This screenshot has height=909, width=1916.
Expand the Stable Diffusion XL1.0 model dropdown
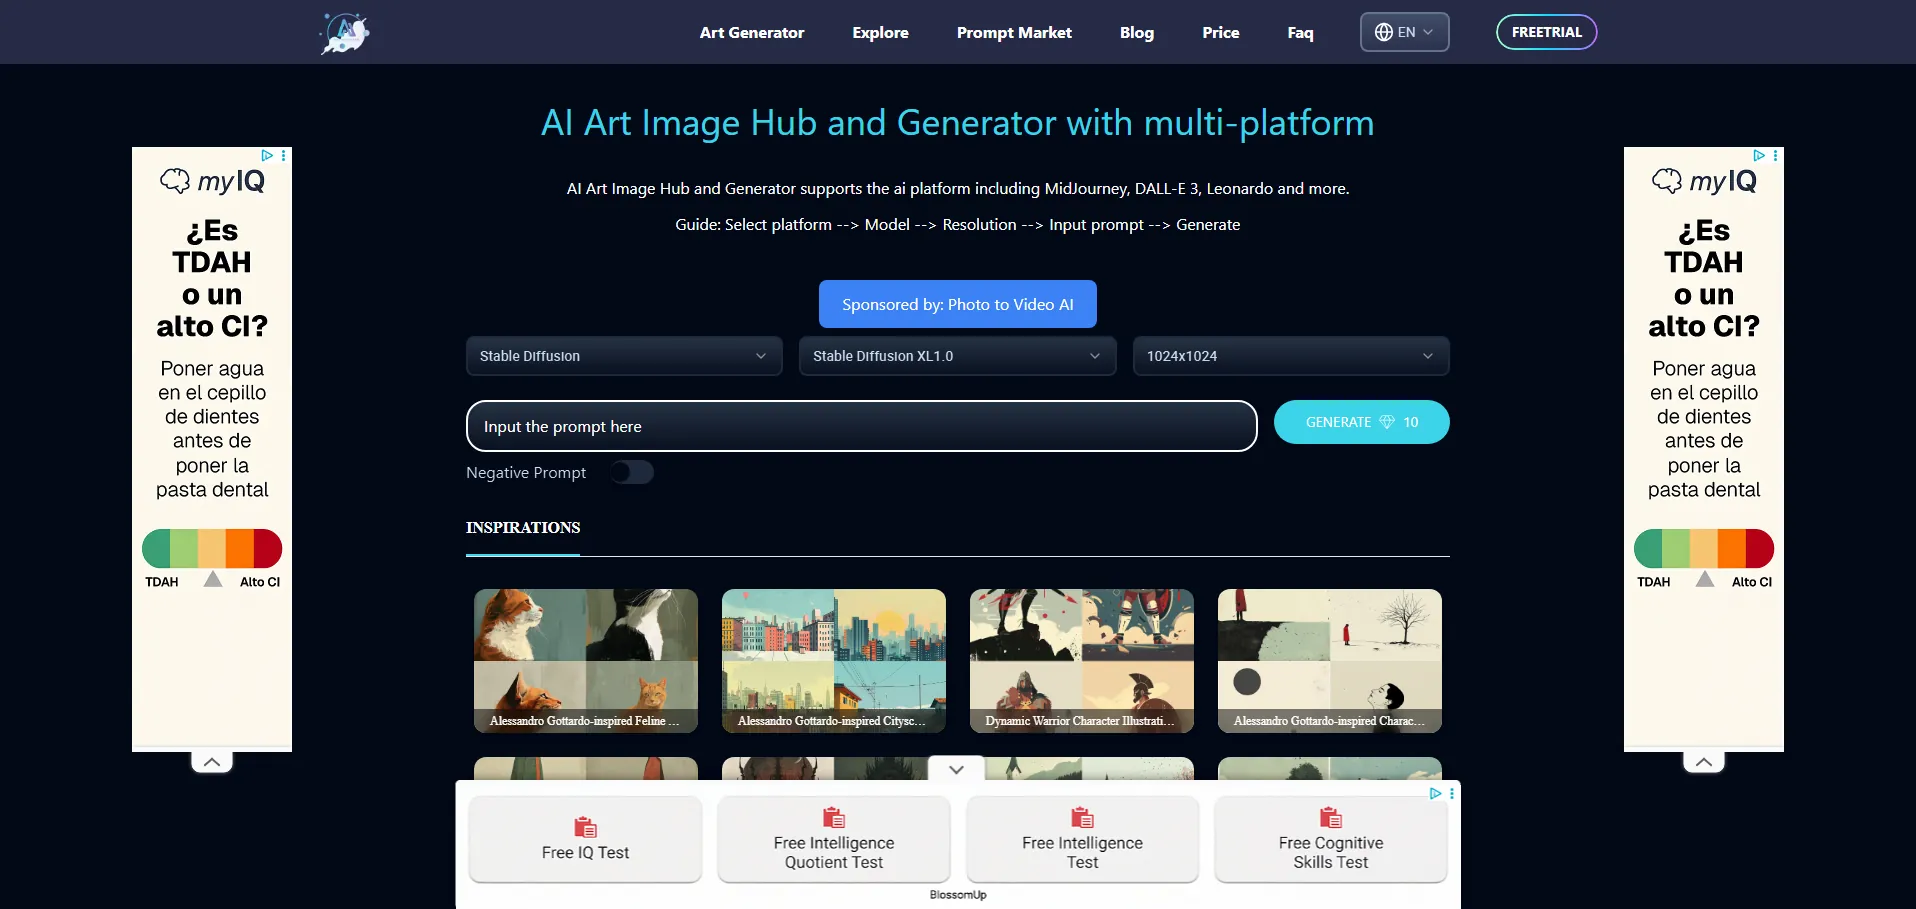coord(956,356)
